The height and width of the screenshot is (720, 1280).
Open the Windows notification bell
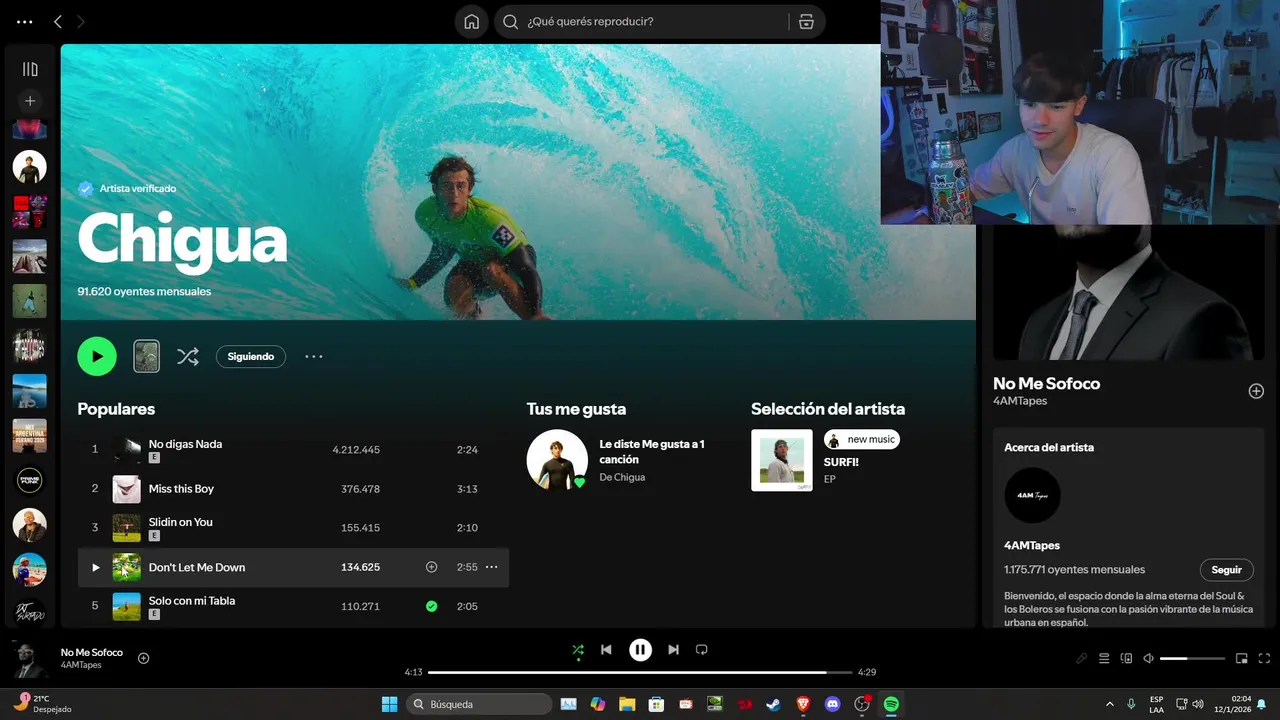click(1262, 704)
